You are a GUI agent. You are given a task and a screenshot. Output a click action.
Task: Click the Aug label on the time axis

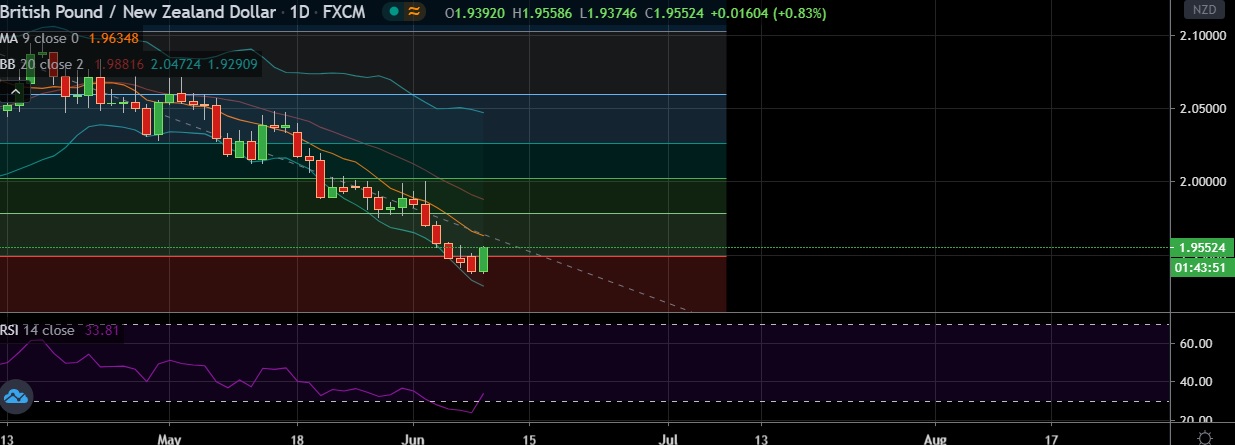[x=935, y=439]
